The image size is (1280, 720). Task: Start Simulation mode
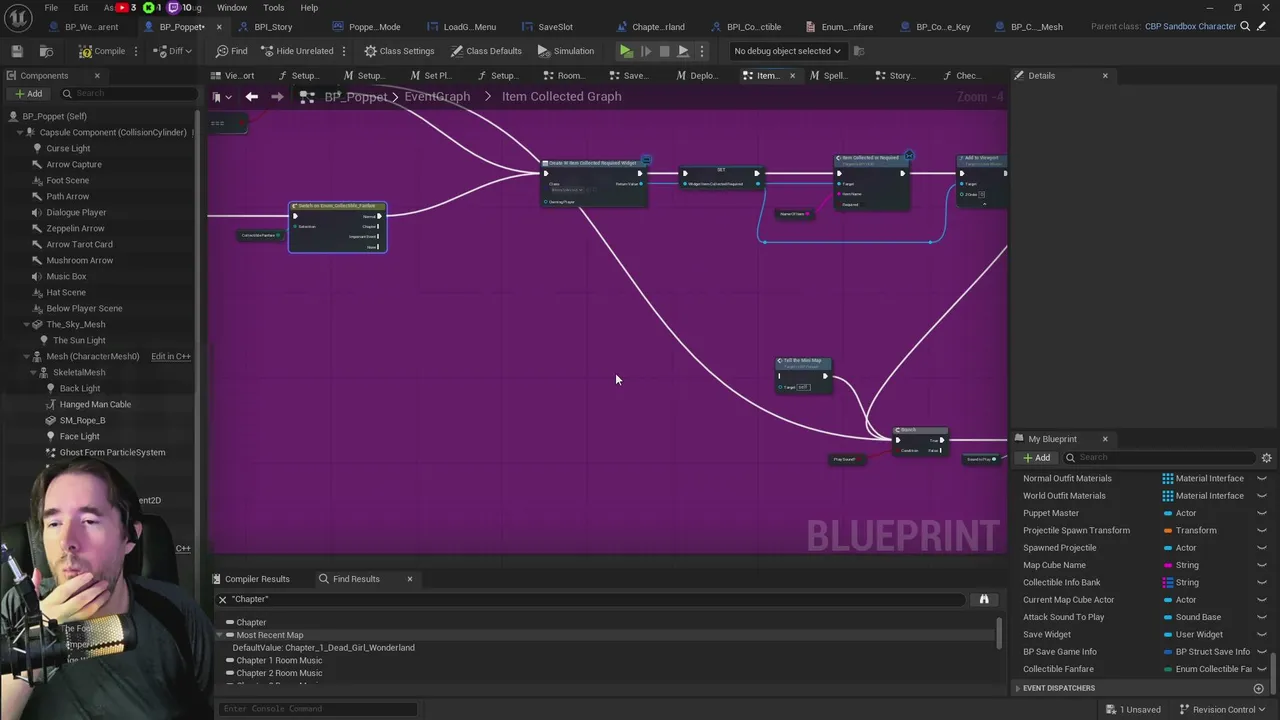[566, 51]
